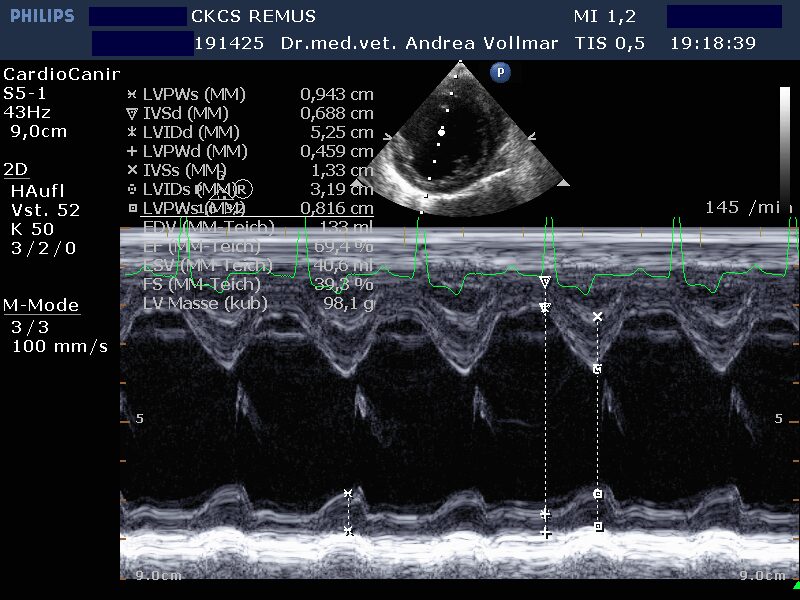Select the LVIDd asterisk marker icon
Viewport: 800px width, 600px height.
pos(130,132)
